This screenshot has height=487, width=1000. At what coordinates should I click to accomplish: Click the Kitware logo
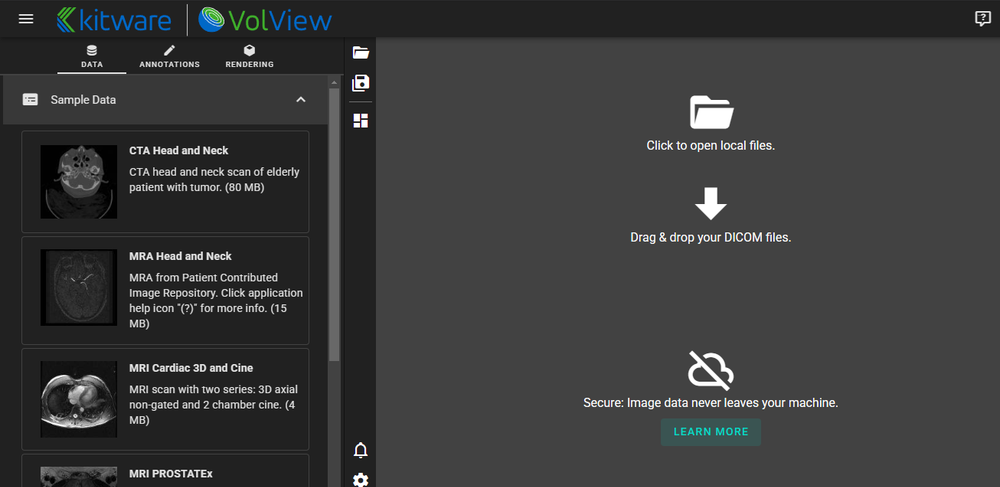coord(114,20)
